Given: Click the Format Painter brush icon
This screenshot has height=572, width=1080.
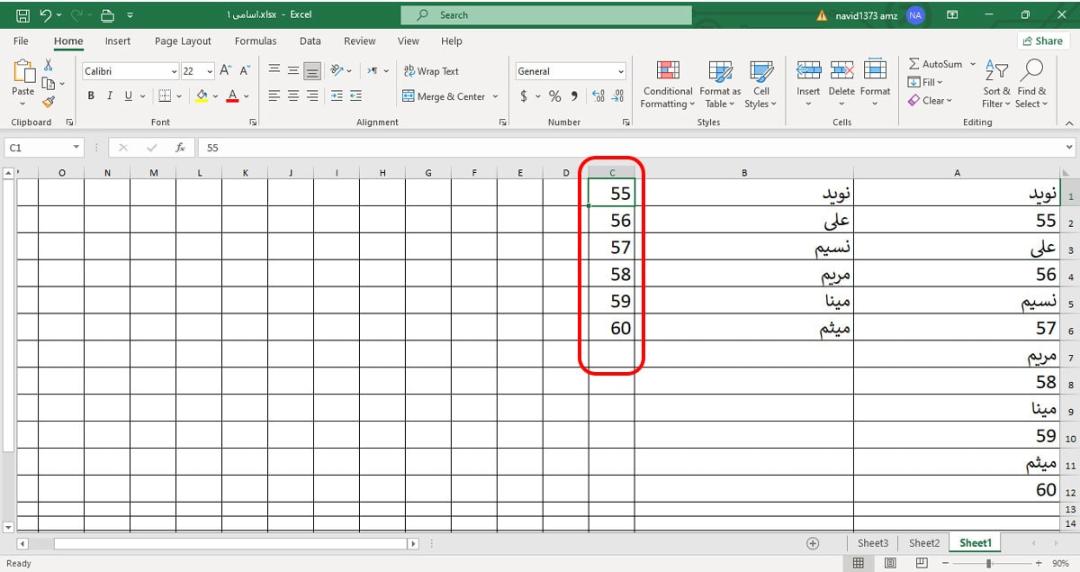Looking at the screenshot, I should tap(48, 102).
